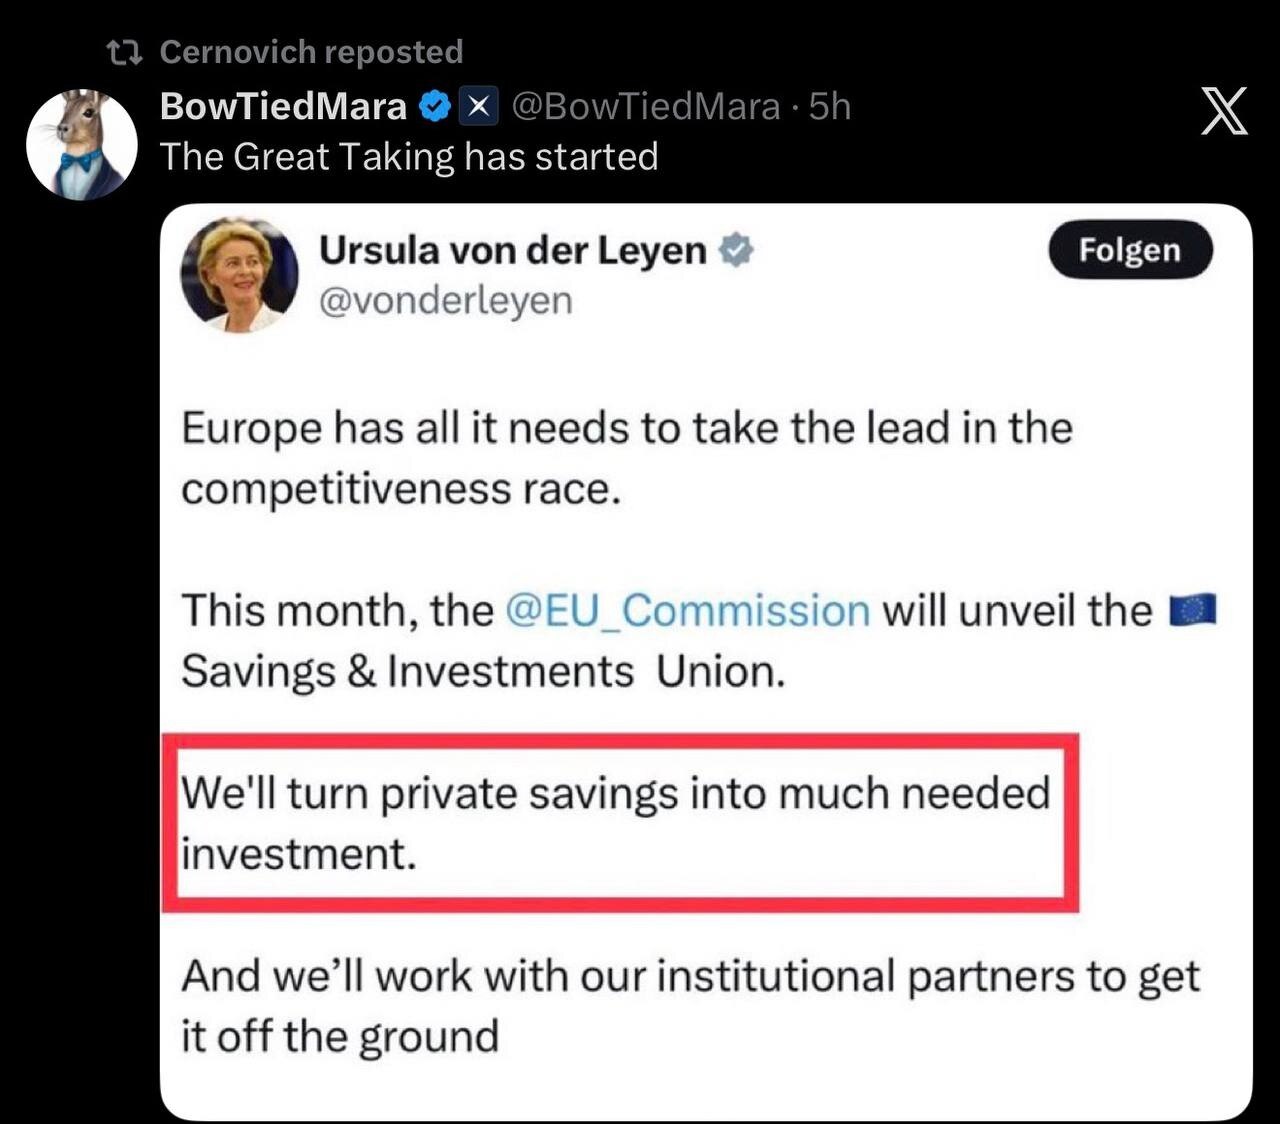Click the red highlighted box around private savings text
The width and height of the screenshot is (1280, 1124).
(620, 822)
